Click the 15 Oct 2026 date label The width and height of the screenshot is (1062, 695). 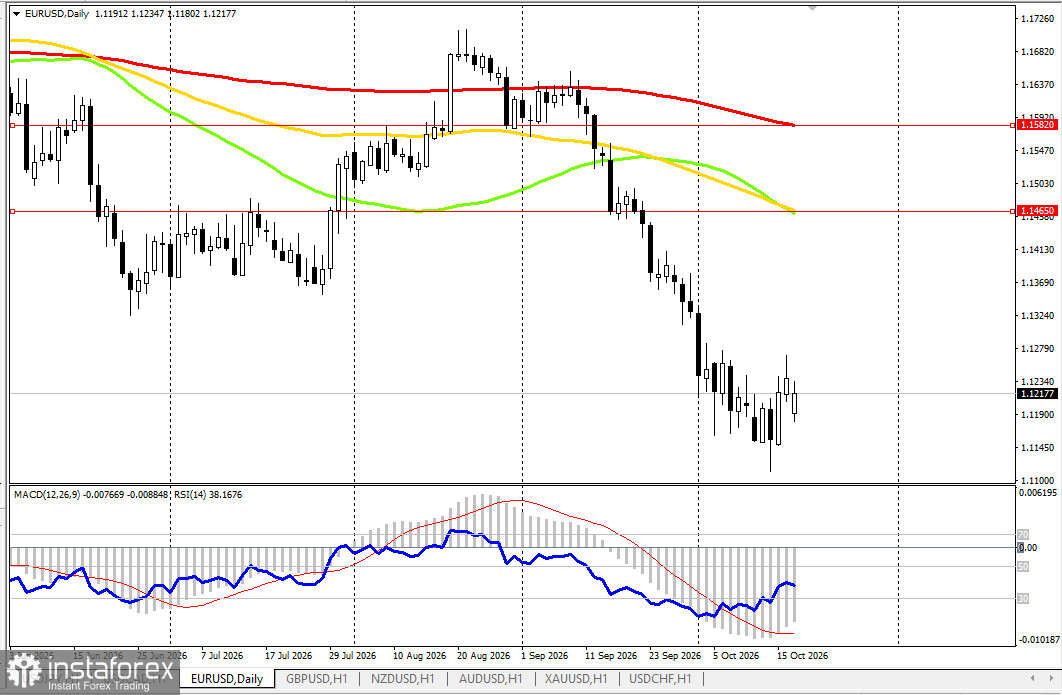click(x=803, y=656)
